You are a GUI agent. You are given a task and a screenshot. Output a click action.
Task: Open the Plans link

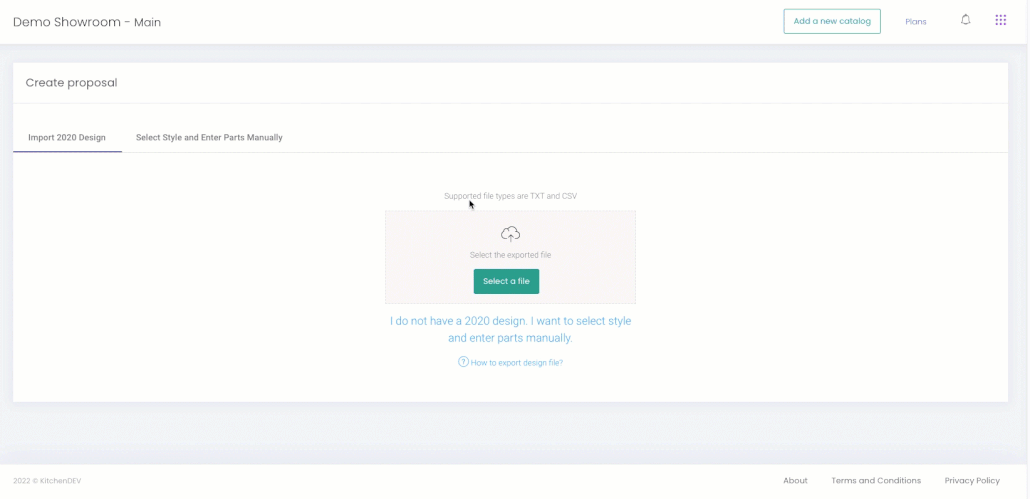916,22
